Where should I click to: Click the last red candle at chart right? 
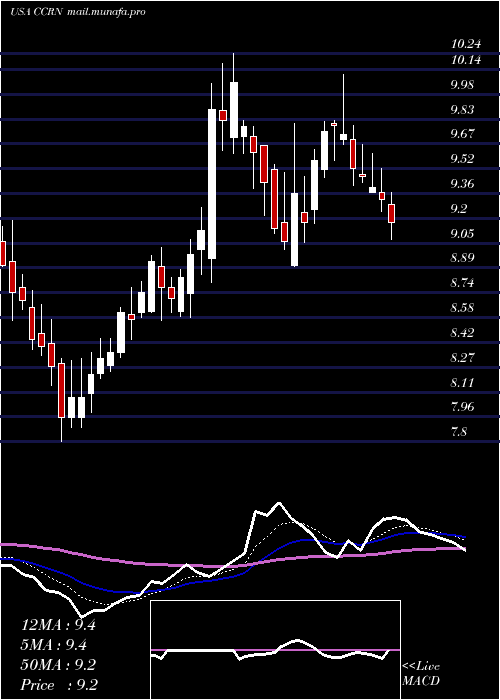392,213
